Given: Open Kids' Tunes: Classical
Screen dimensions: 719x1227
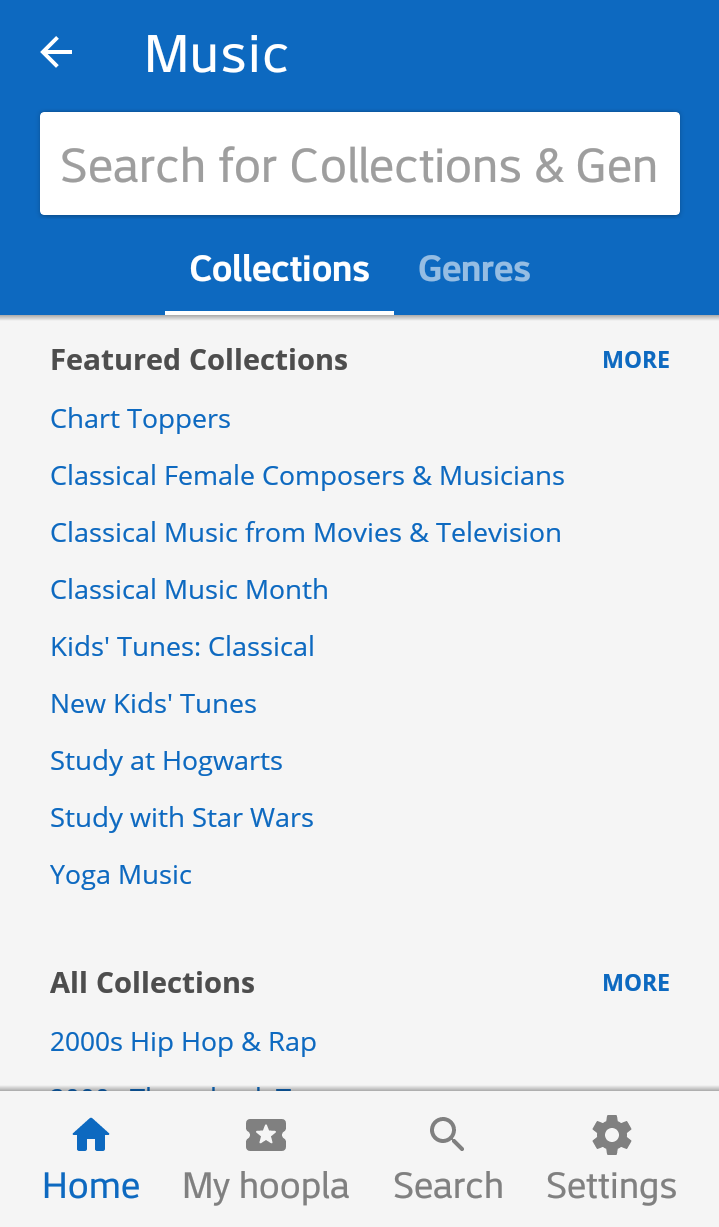Looking at the screenshot, I should [x=183, y=647].
